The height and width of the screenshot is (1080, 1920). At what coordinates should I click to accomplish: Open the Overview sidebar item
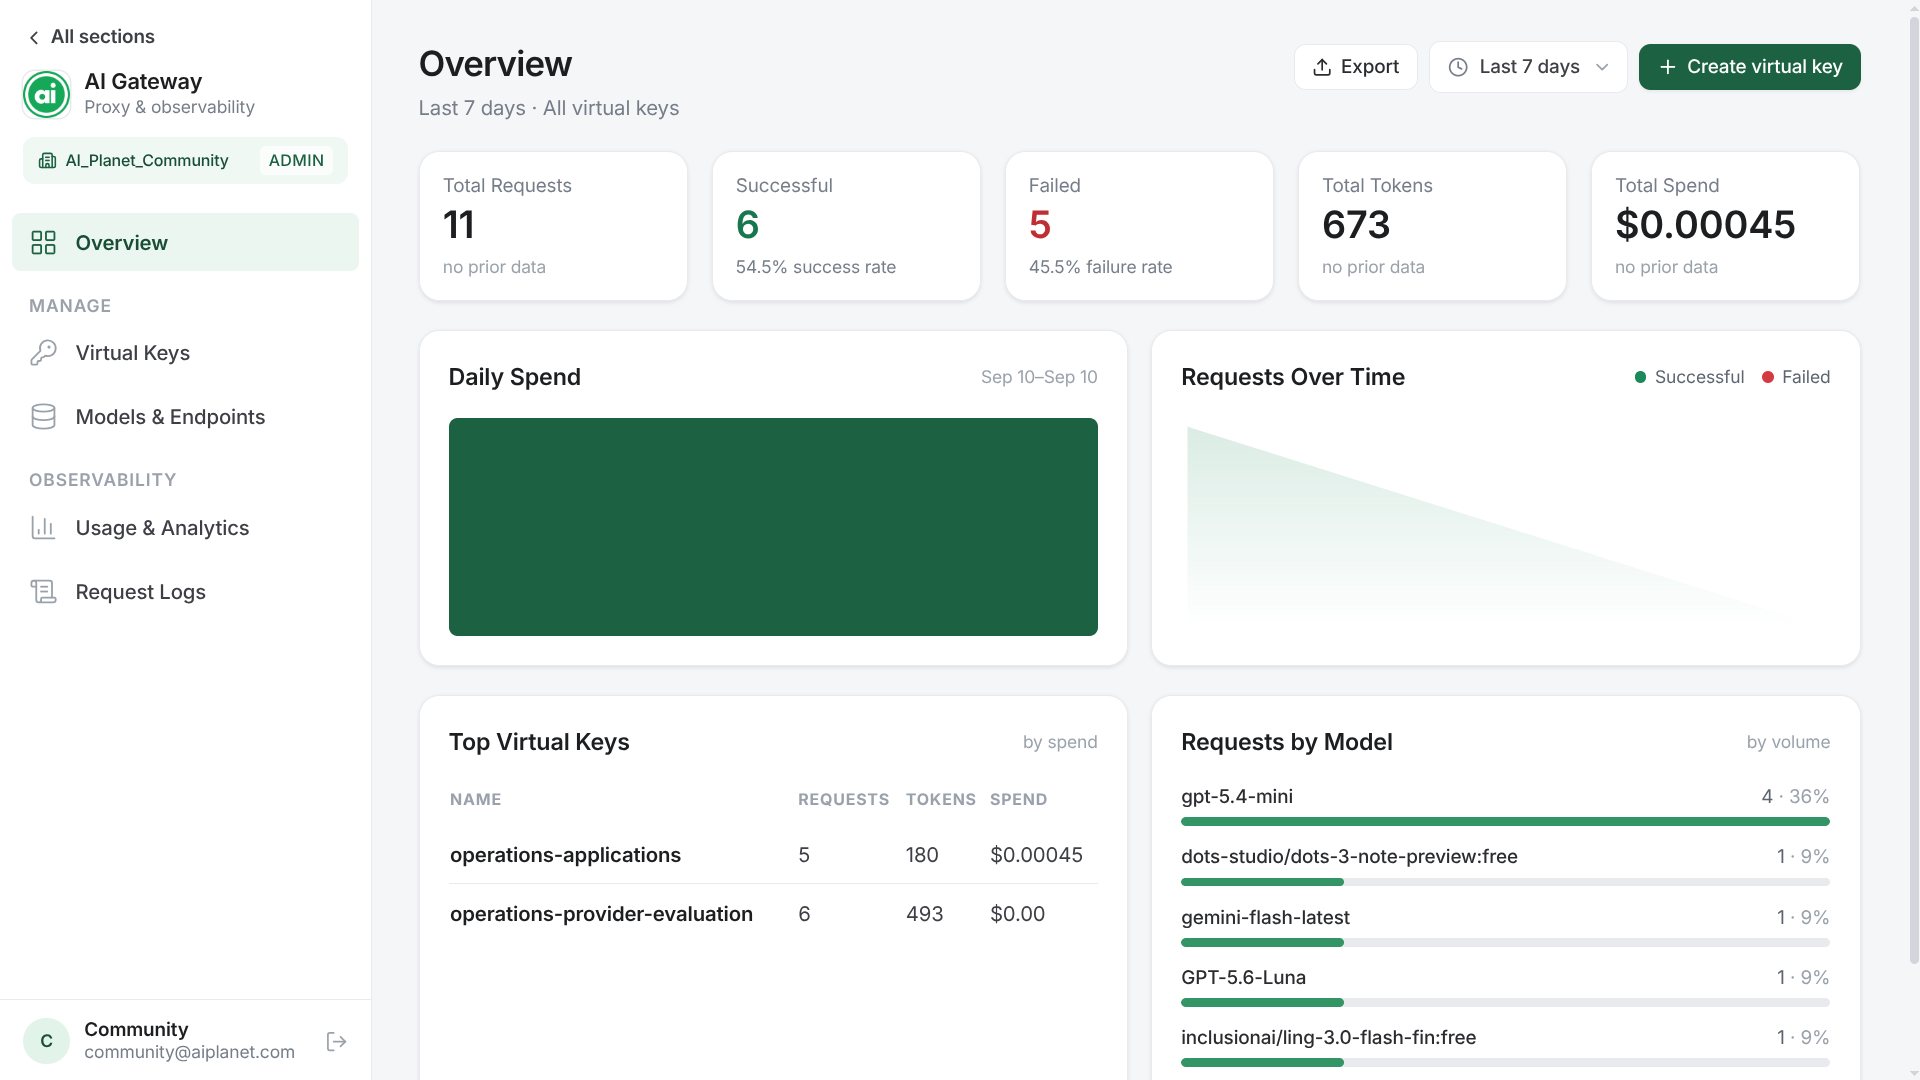pyautogui.click(x=185, y=242)
